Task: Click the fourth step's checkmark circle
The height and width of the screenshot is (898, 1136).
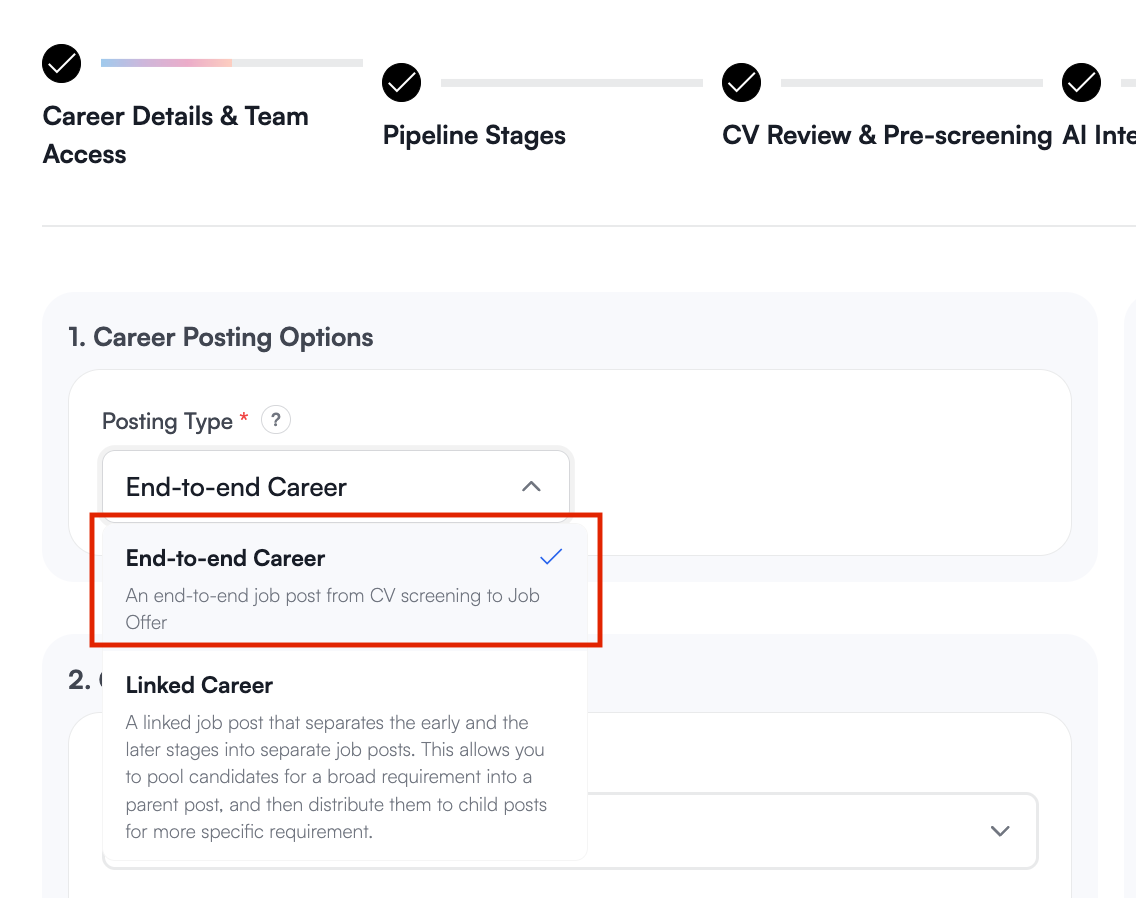Action: (x=1081, y=83)
